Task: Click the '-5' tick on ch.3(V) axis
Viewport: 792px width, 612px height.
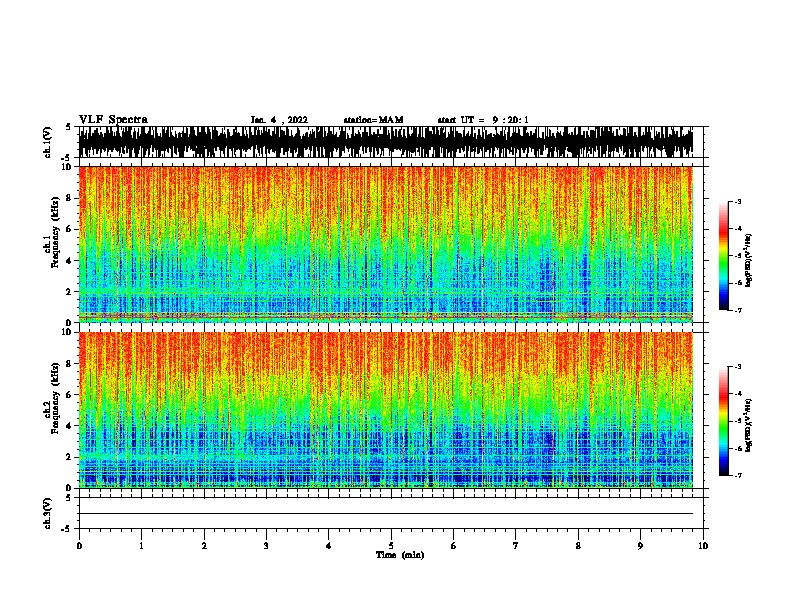Action: click(x=67, y=529)
